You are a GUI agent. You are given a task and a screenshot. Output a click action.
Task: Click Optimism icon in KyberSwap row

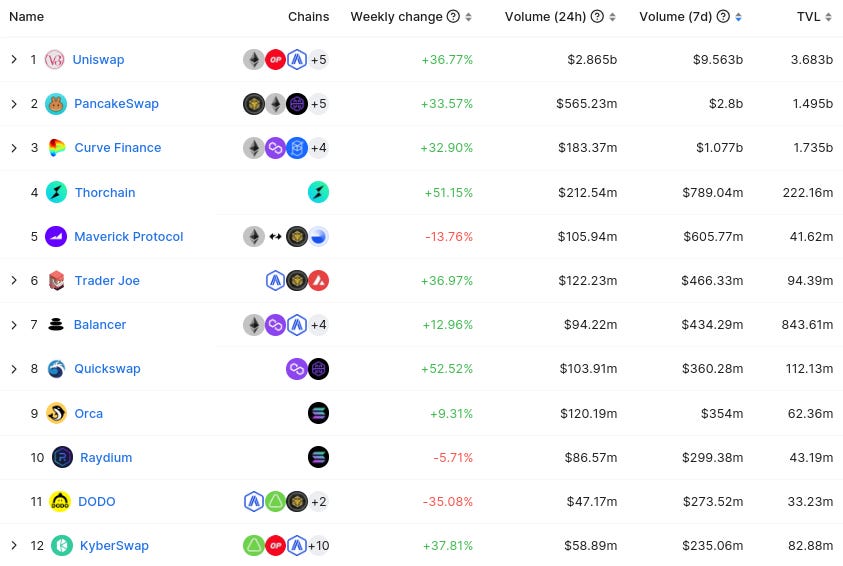point(275,546)
